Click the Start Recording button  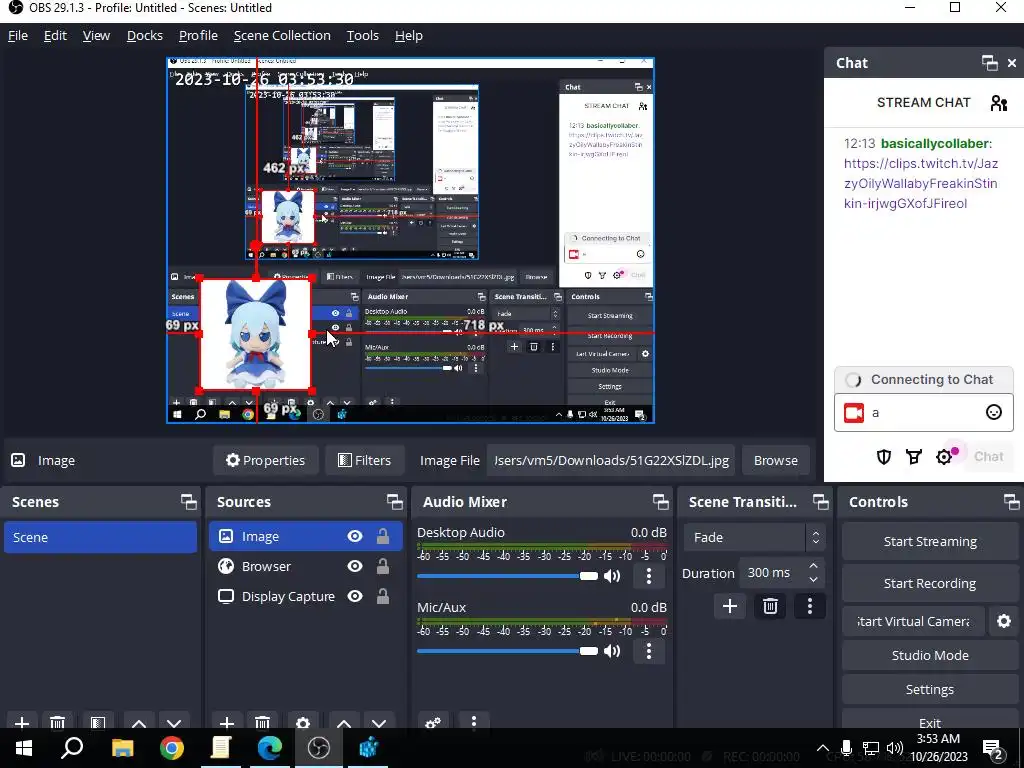pos(930,583)
